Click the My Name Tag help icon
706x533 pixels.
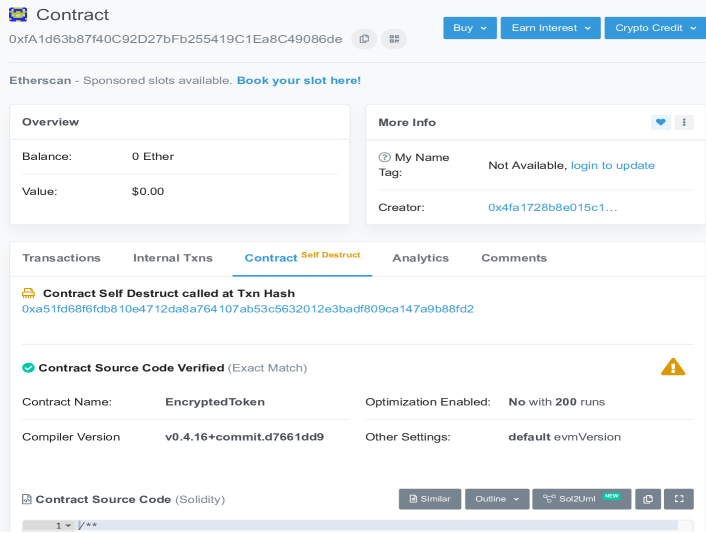384,158
